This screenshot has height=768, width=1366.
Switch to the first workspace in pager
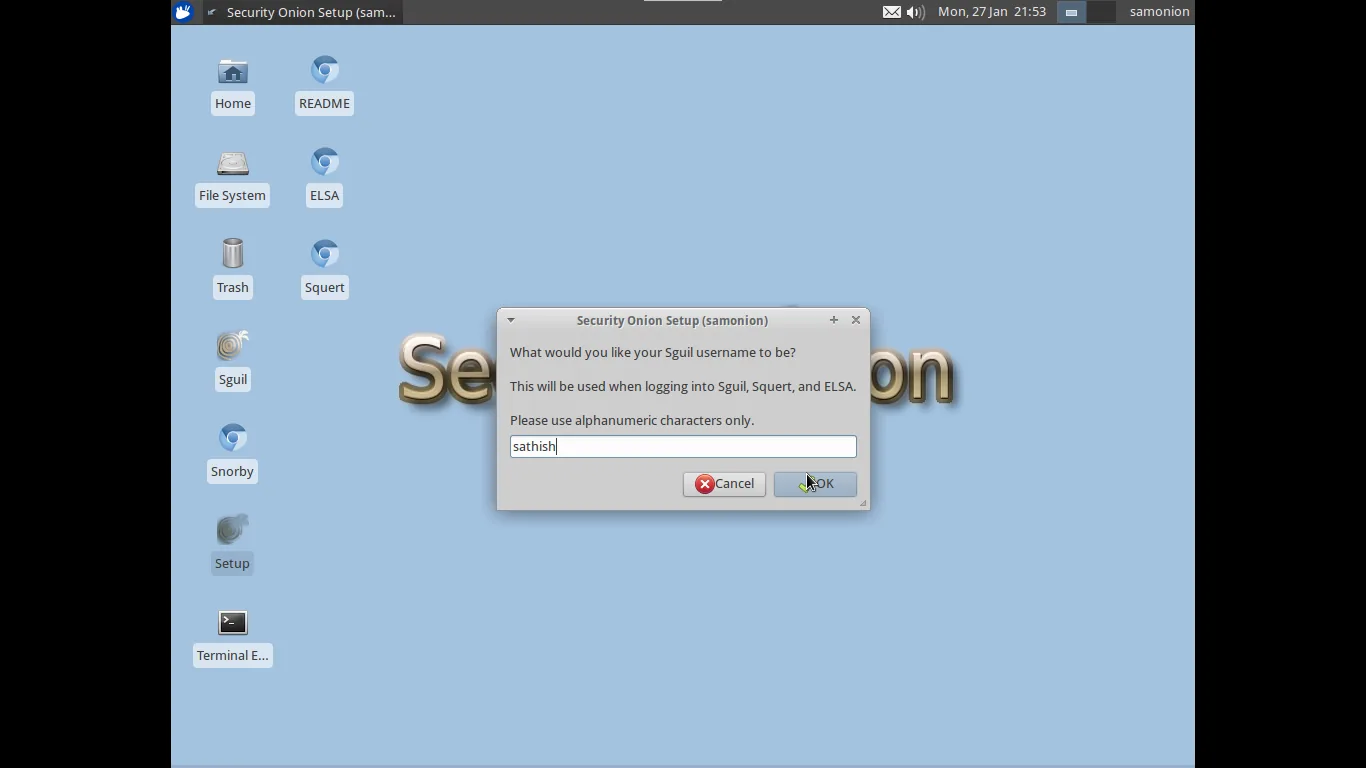point(1071,12)
